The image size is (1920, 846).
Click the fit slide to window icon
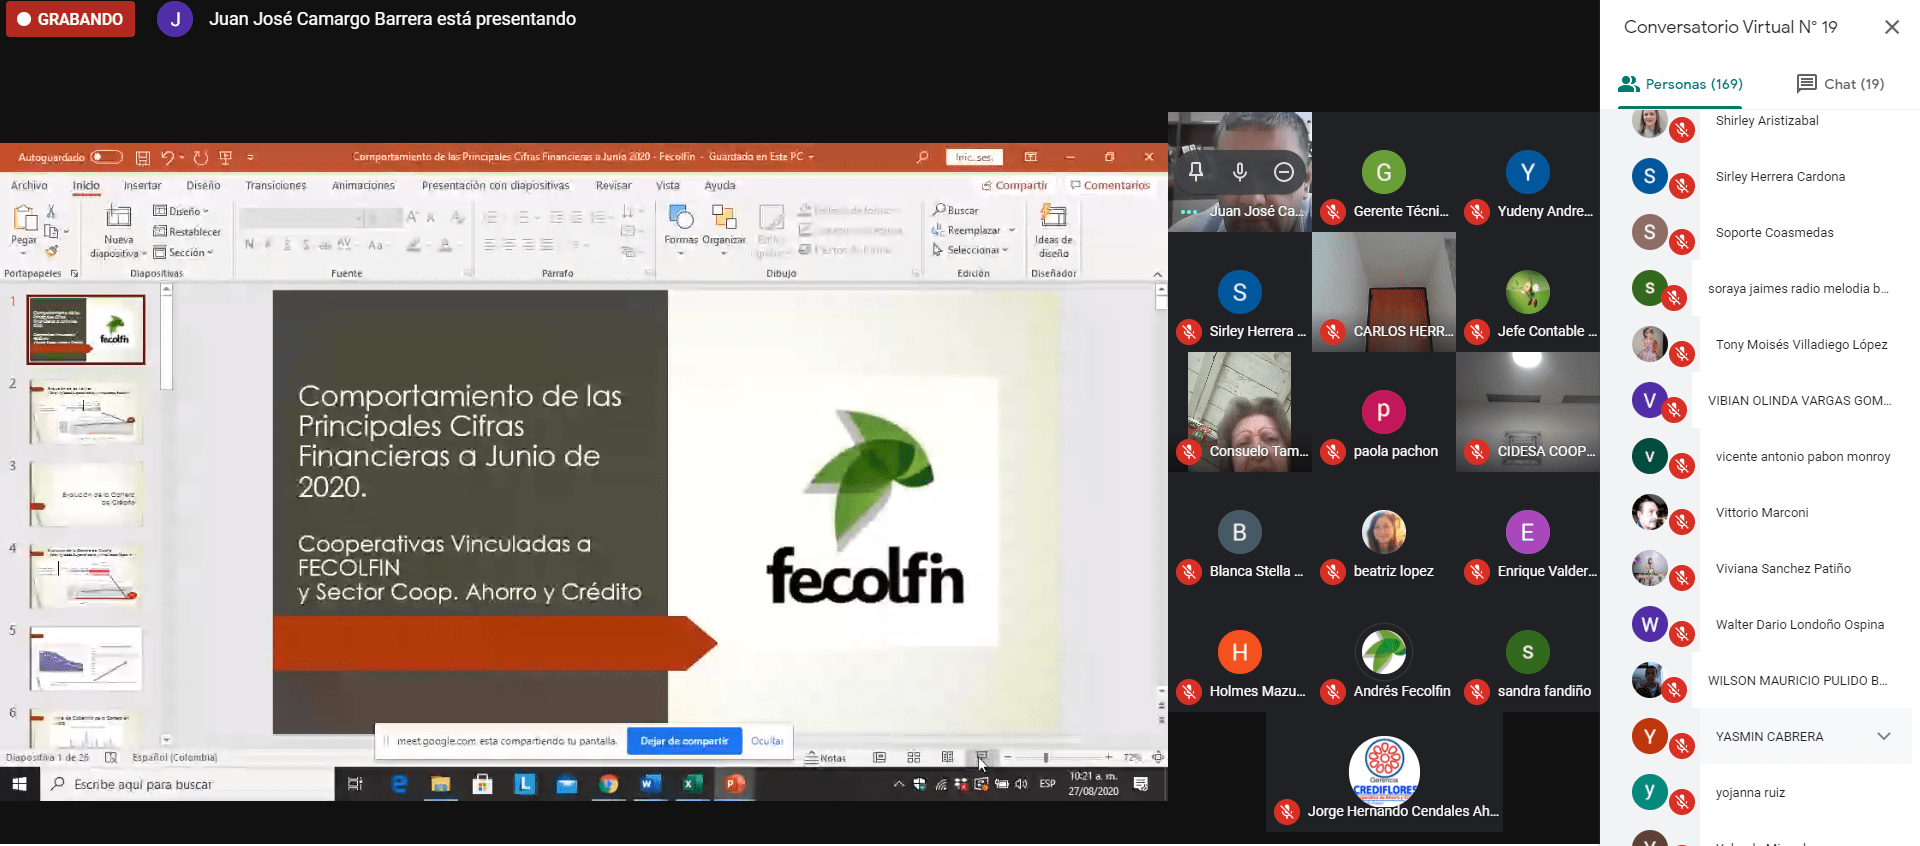pyautogui.click(x=1158, y=758)
